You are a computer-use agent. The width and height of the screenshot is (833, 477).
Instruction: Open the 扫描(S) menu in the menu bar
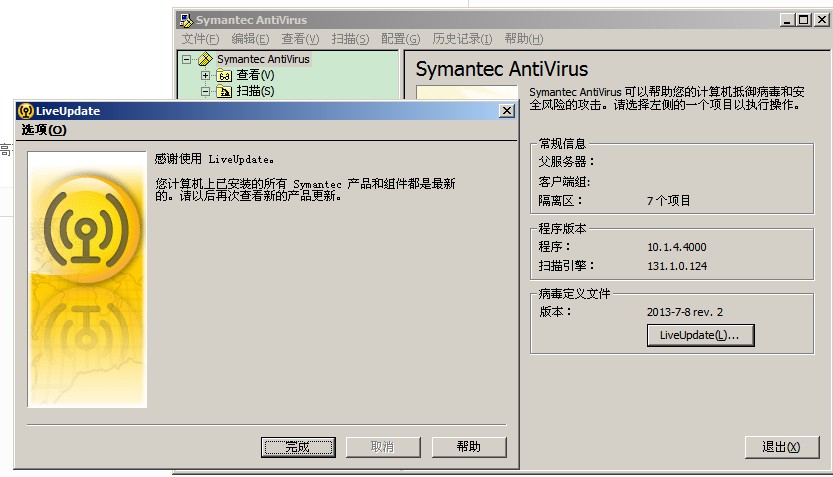pos(350,39)
